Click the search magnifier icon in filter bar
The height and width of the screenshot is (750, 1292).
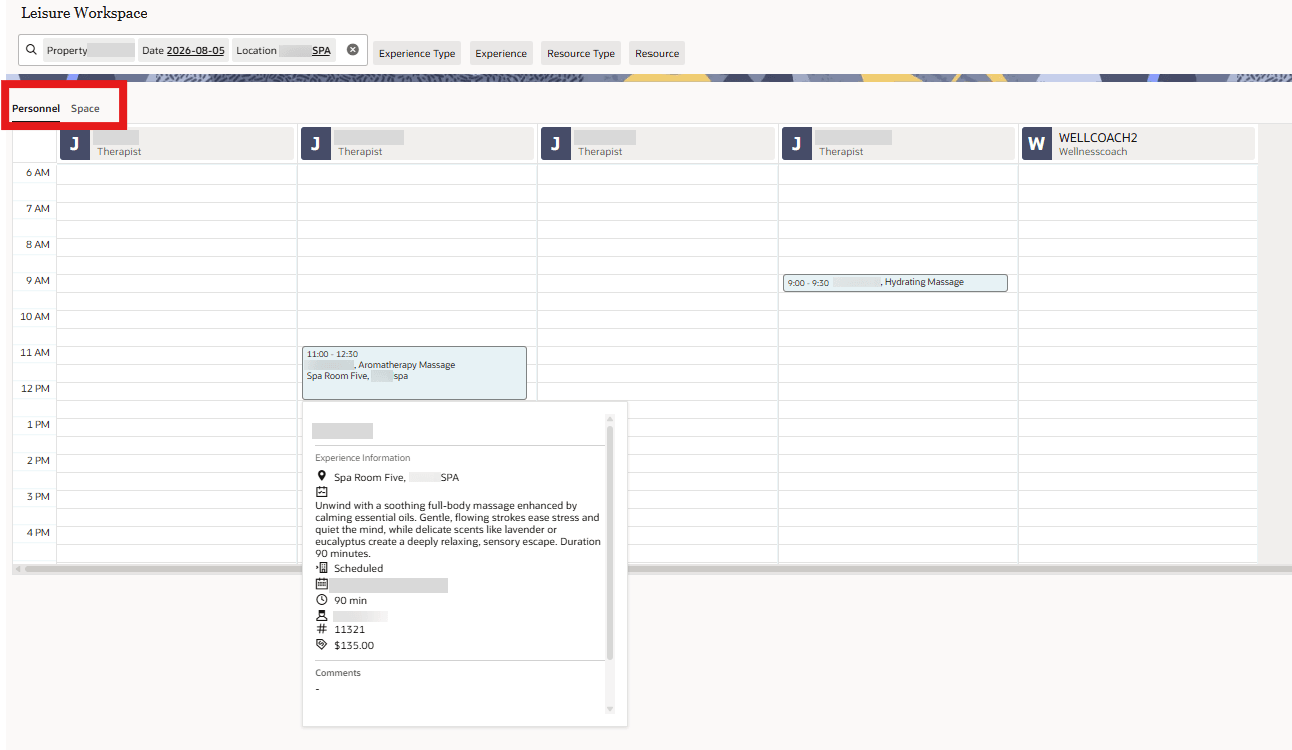[31, 50]
